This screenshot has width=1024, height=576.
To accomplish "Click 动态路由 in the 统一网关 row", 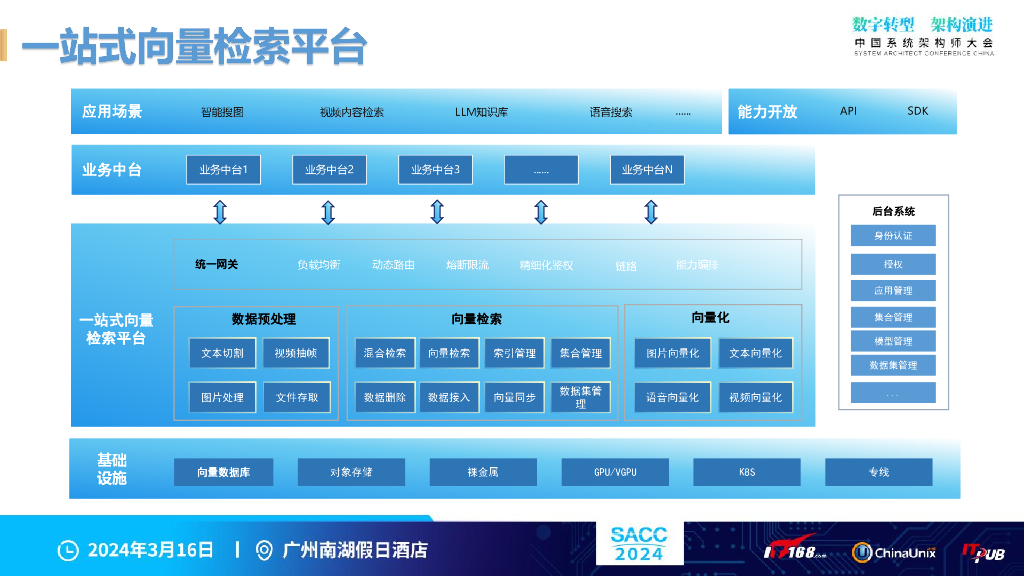I will [393, 264].
